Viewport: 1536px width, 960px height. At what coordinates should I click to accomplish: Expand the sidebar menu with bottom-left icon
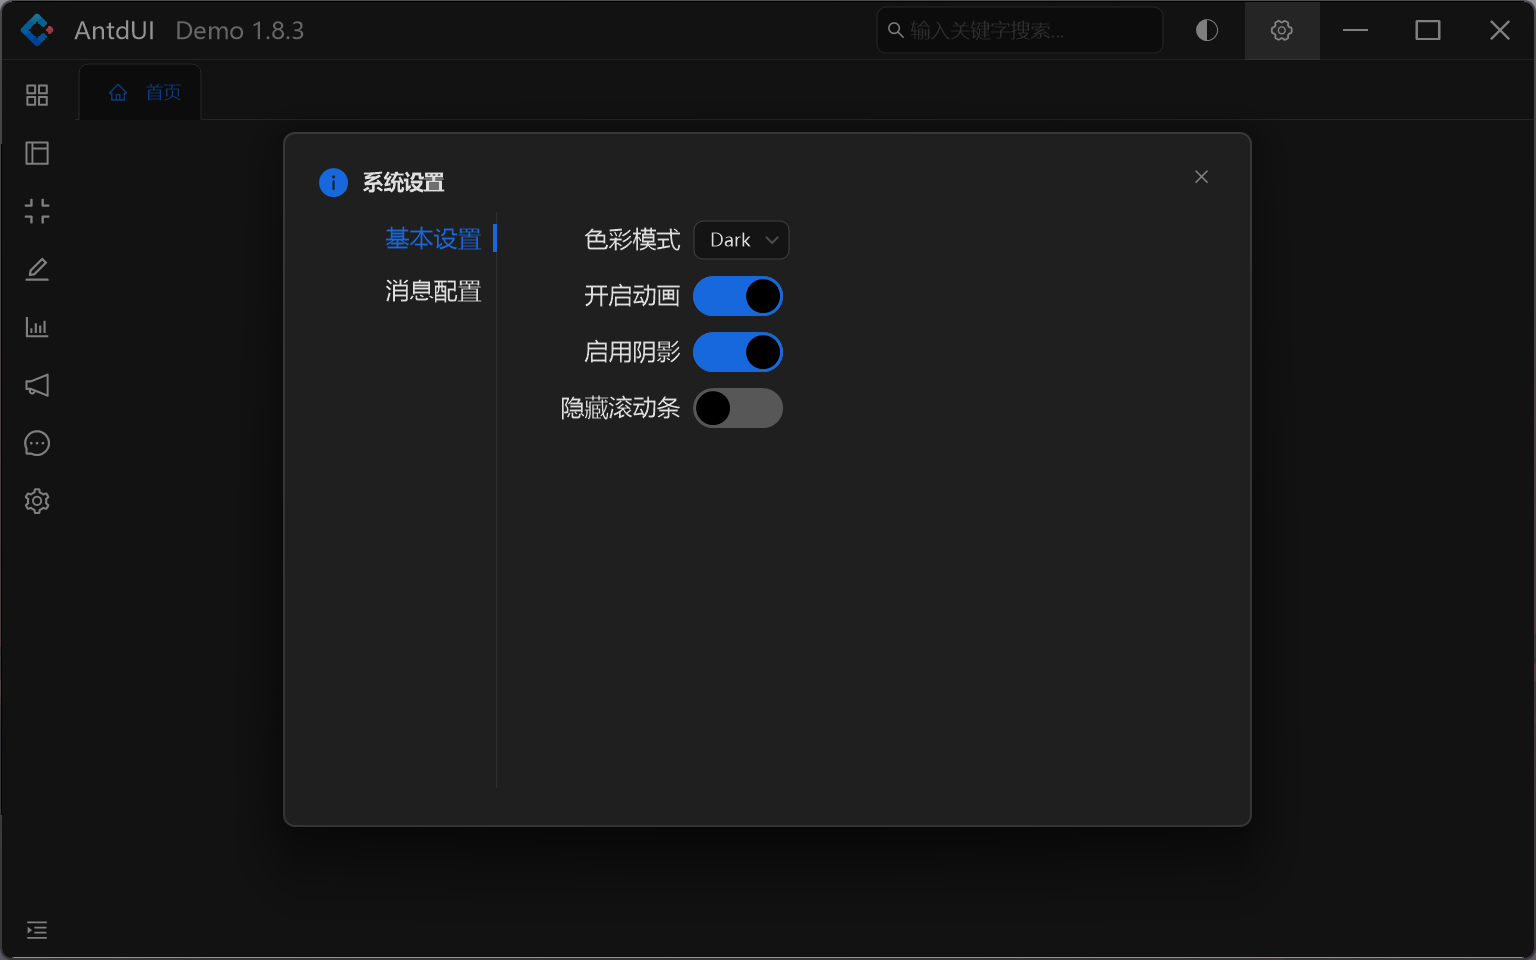click(x=37, y=930)
